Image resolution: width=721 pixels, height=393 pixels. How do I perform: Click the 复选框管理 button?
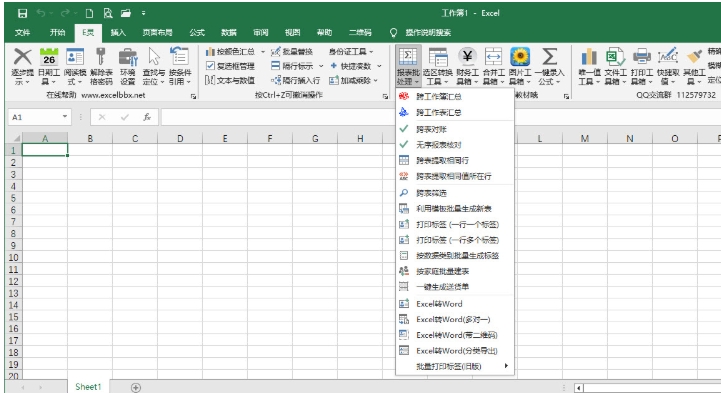click(x=230, y=66)
